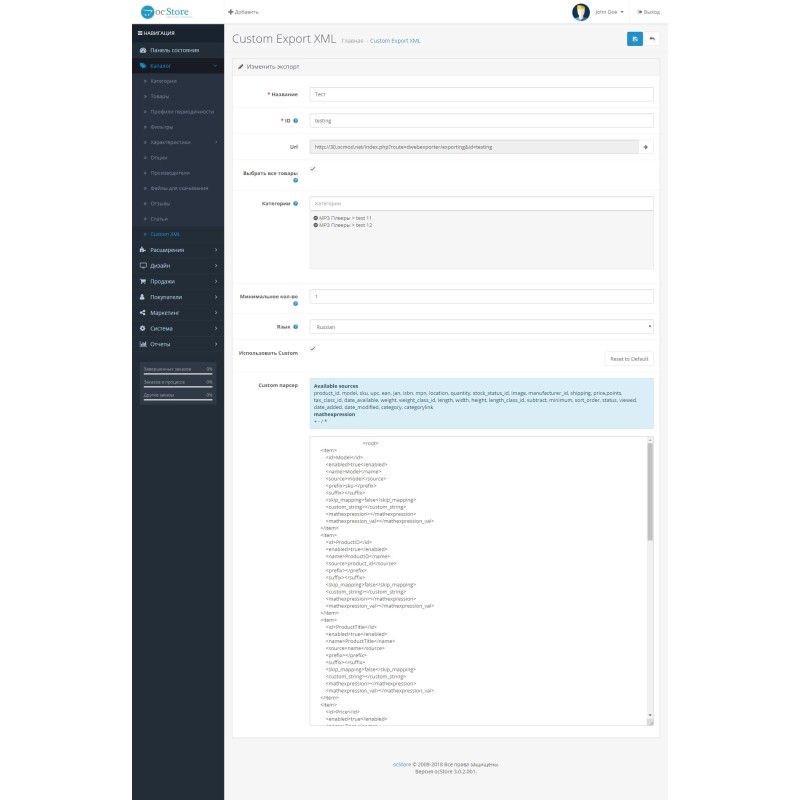Click the Custom Export XML breadcrumb link
Viewport: 800px width, 800px height.
(396, 42)
